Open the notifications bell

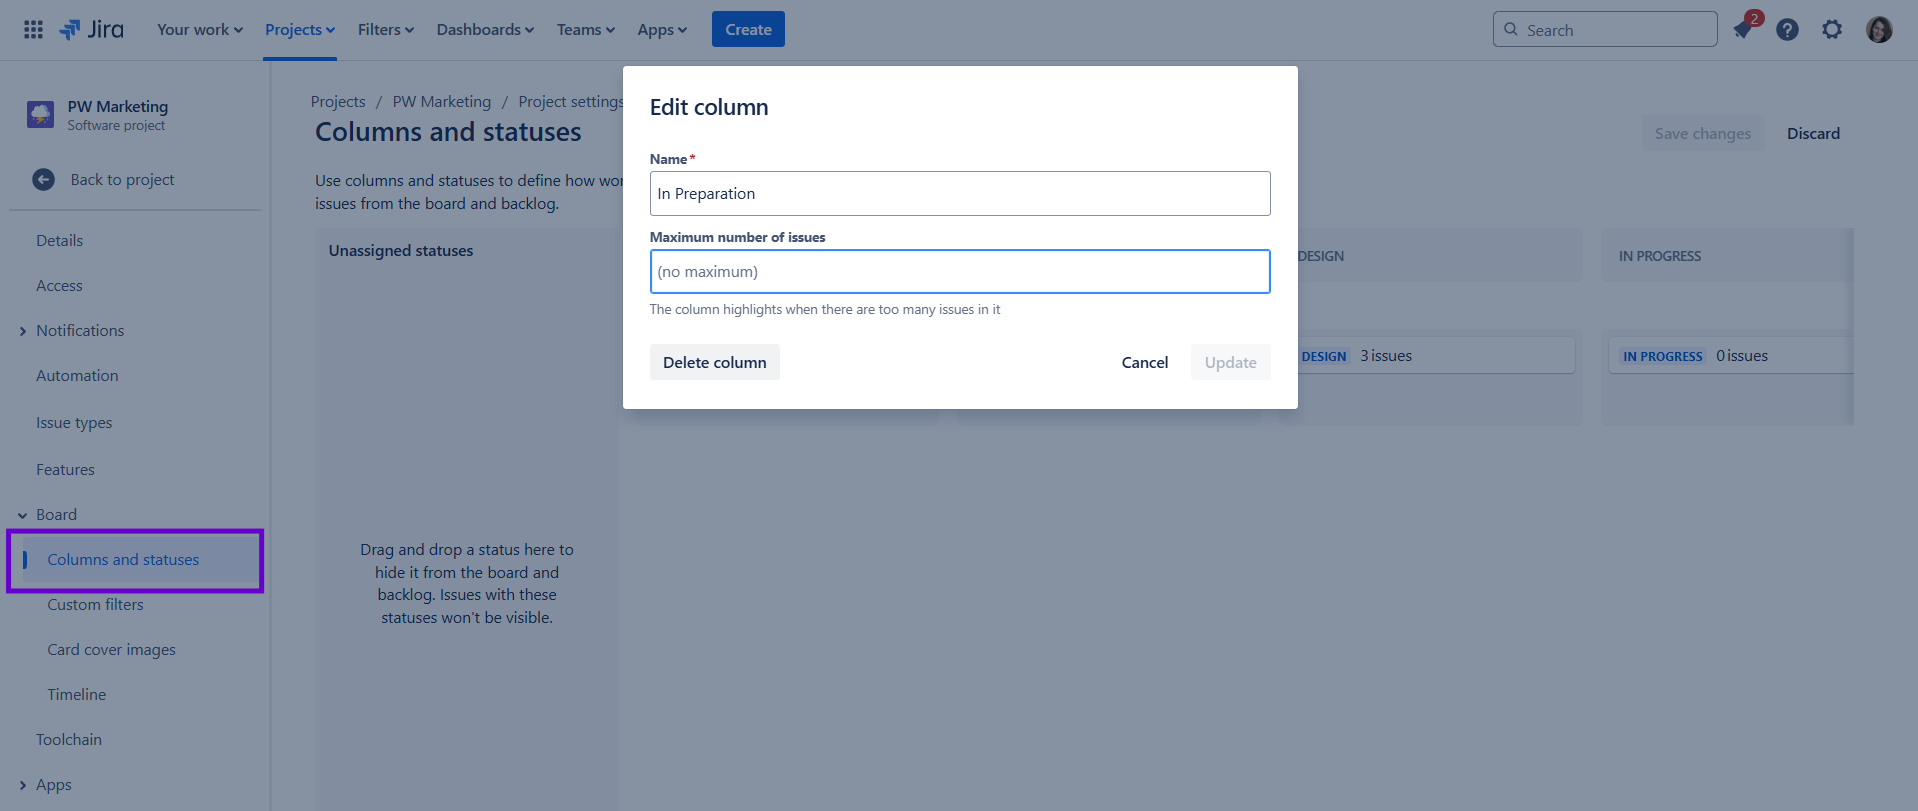coord(1742,30)
